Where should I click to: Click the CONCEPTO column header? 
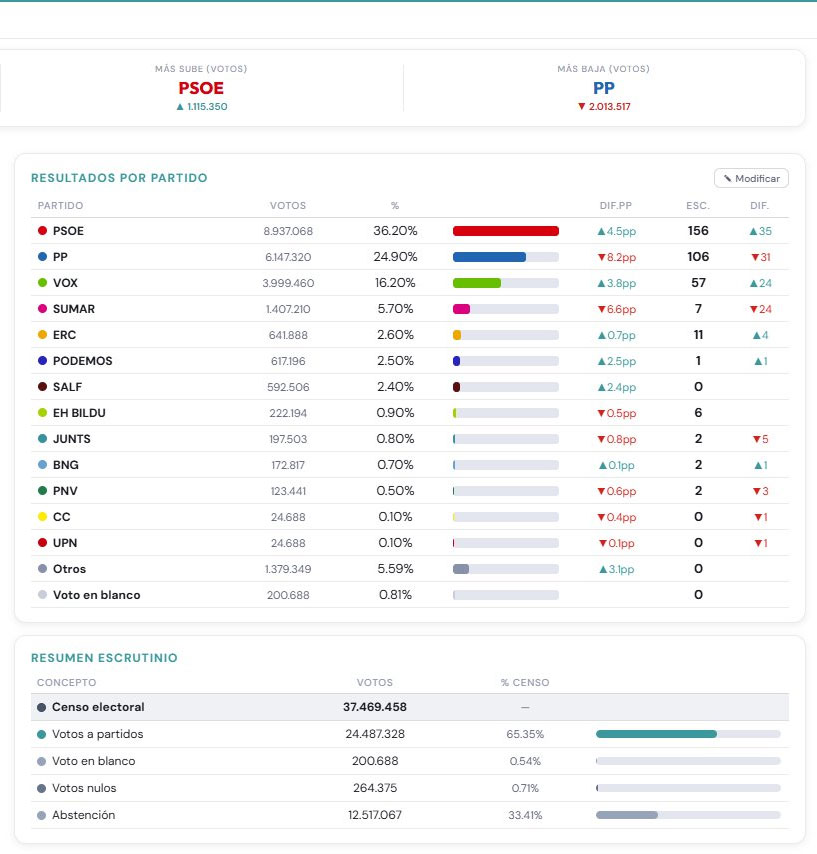coord(66,682)
